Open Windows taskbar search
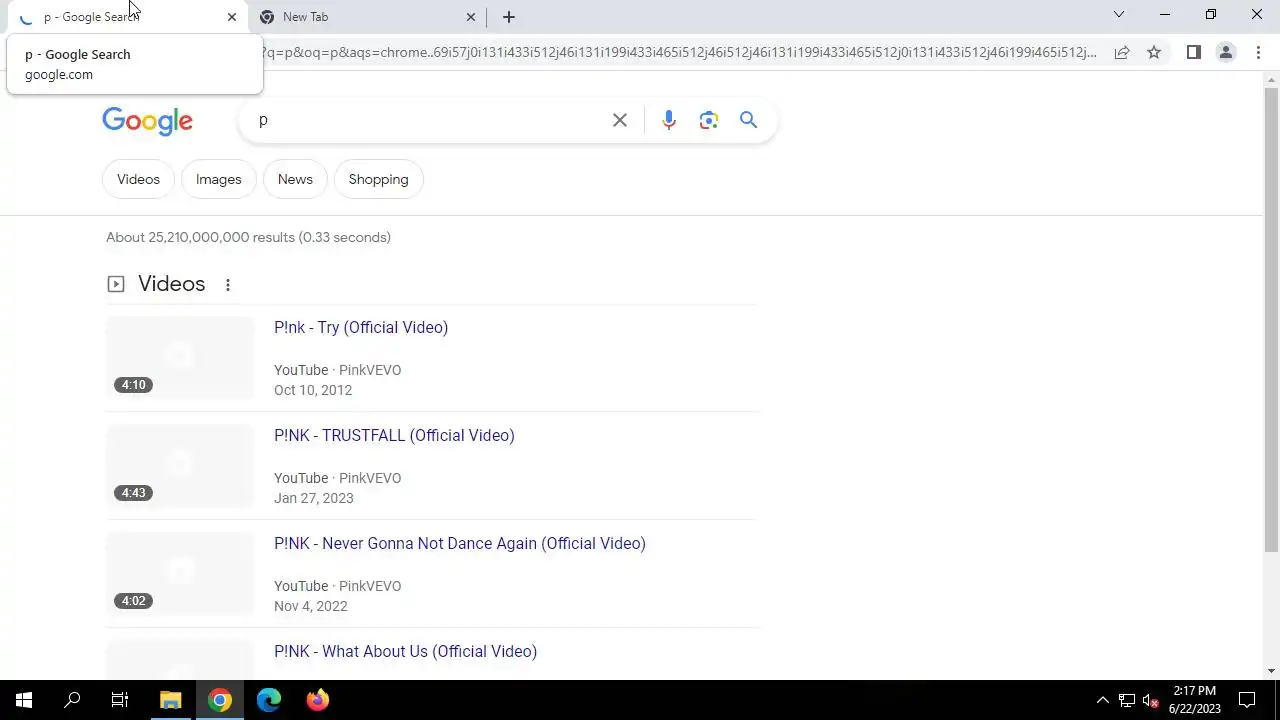 [x=72, y=700]
